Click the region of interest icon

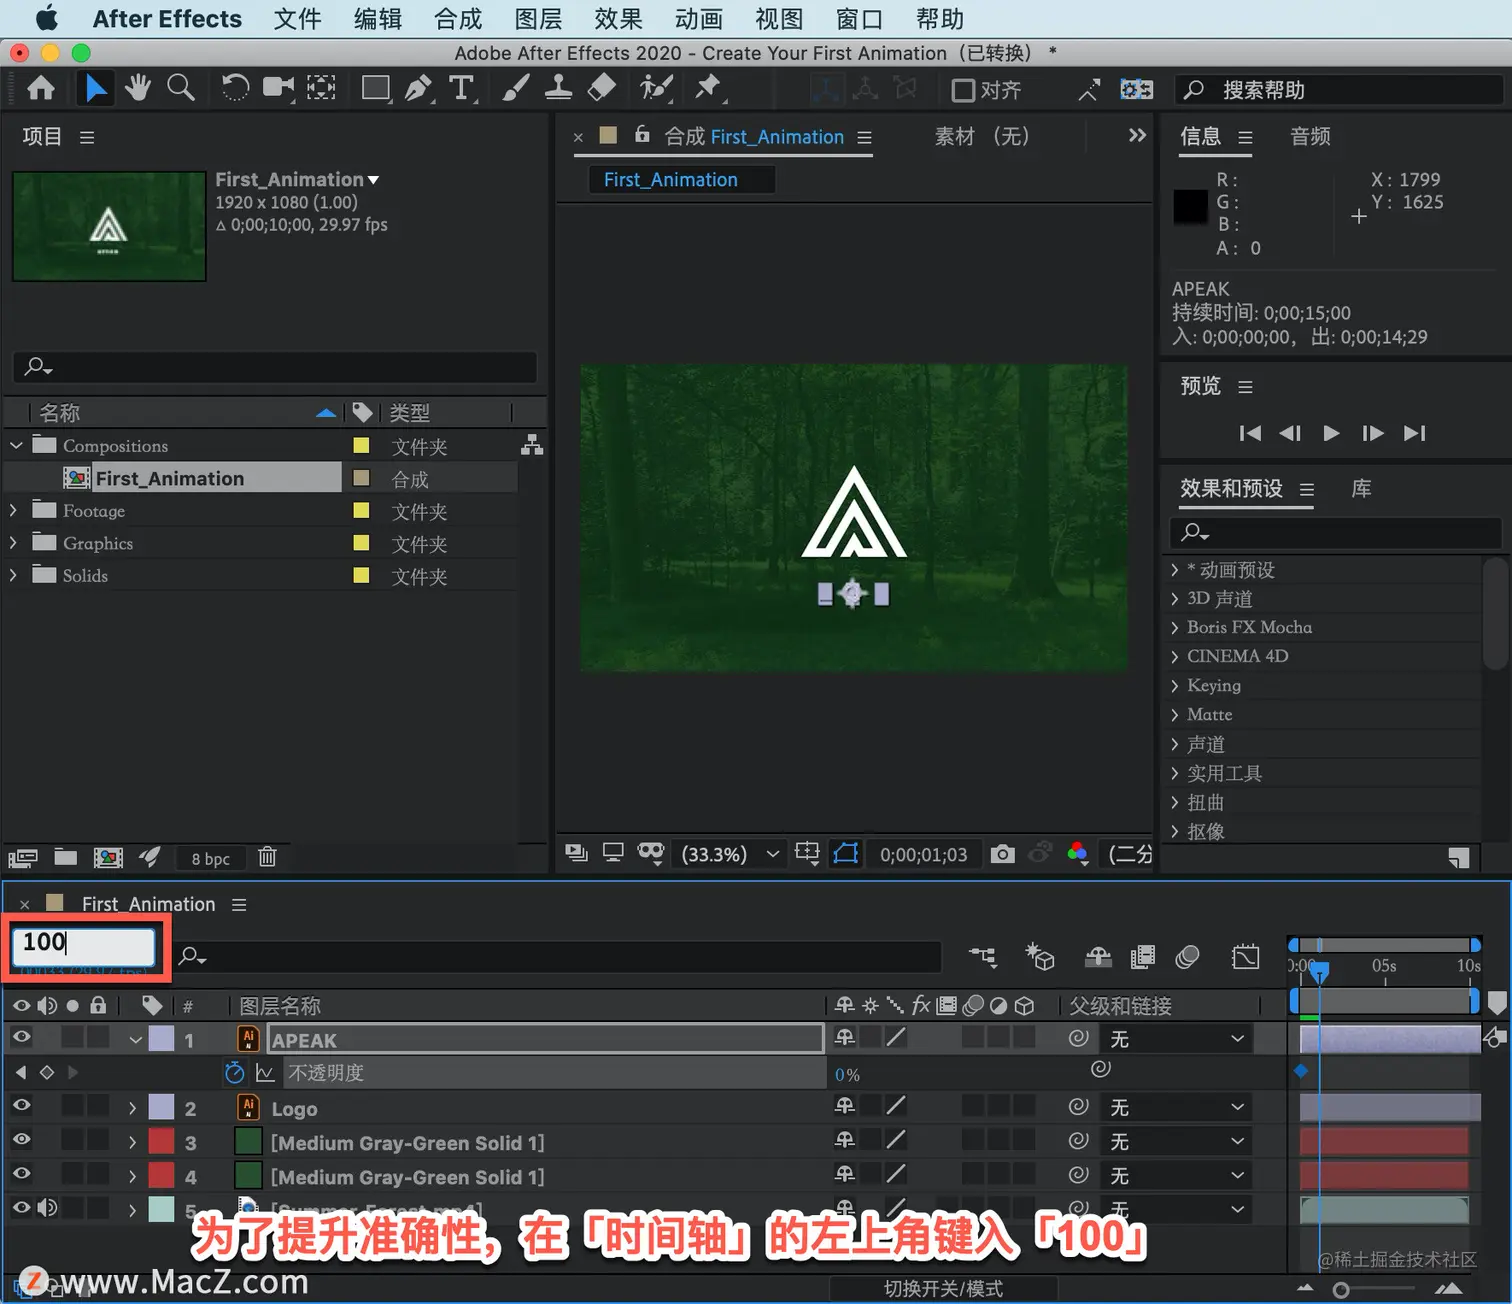coord(807,853)
